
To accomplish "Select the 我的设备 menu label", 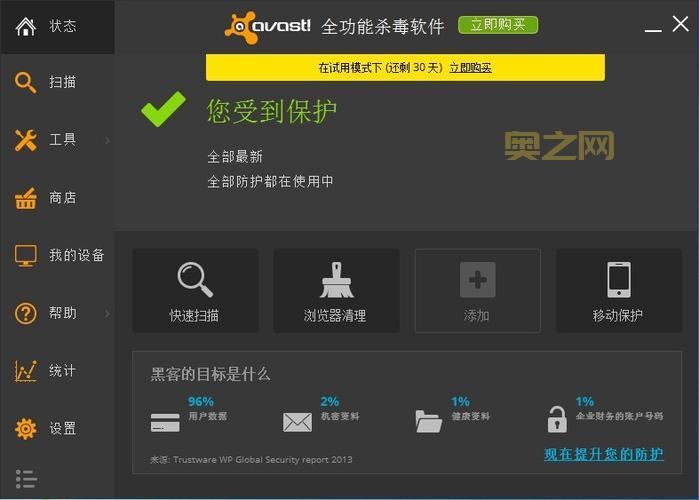I will click(77, 255).
